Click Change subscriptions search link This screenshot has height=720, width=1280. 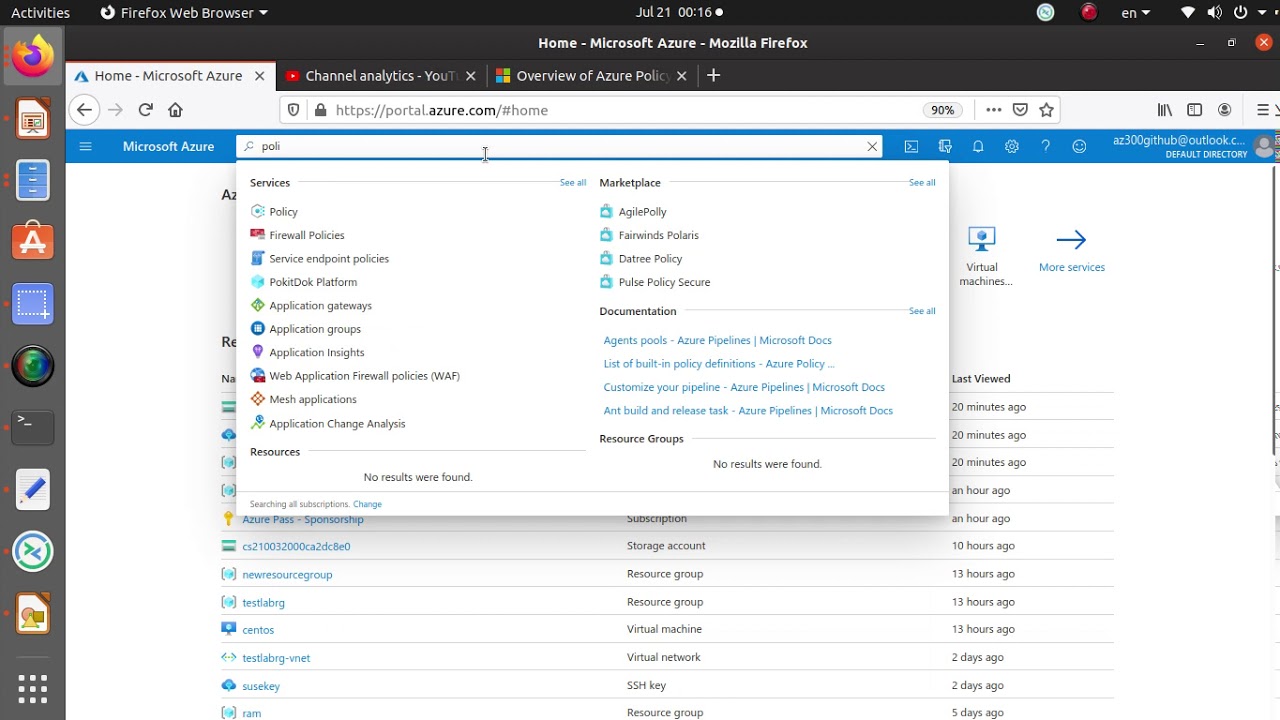(x=367, y=504)
